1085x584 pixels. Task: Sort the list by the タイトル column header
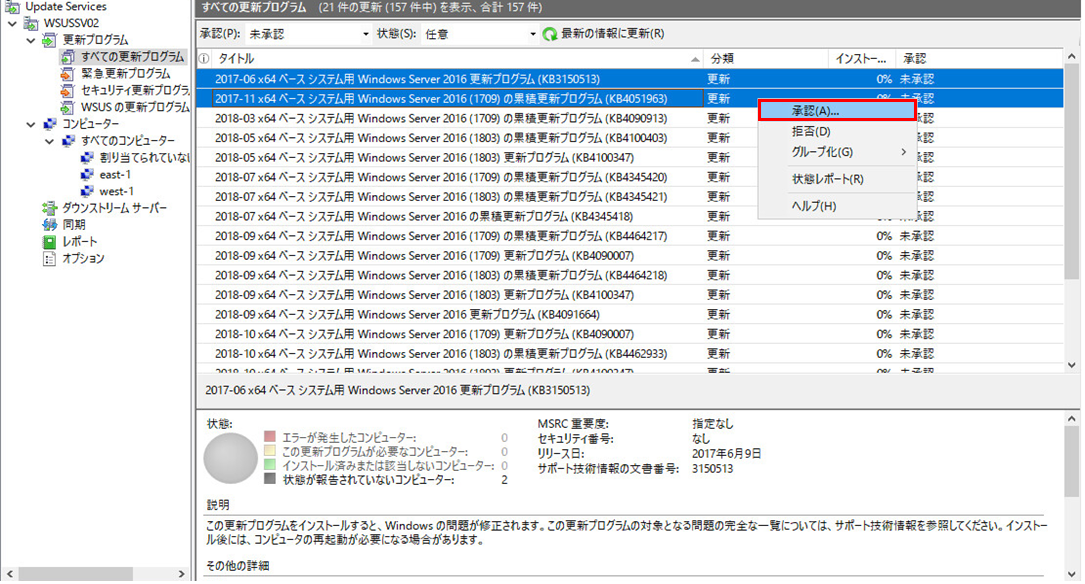tap(450, 59)
